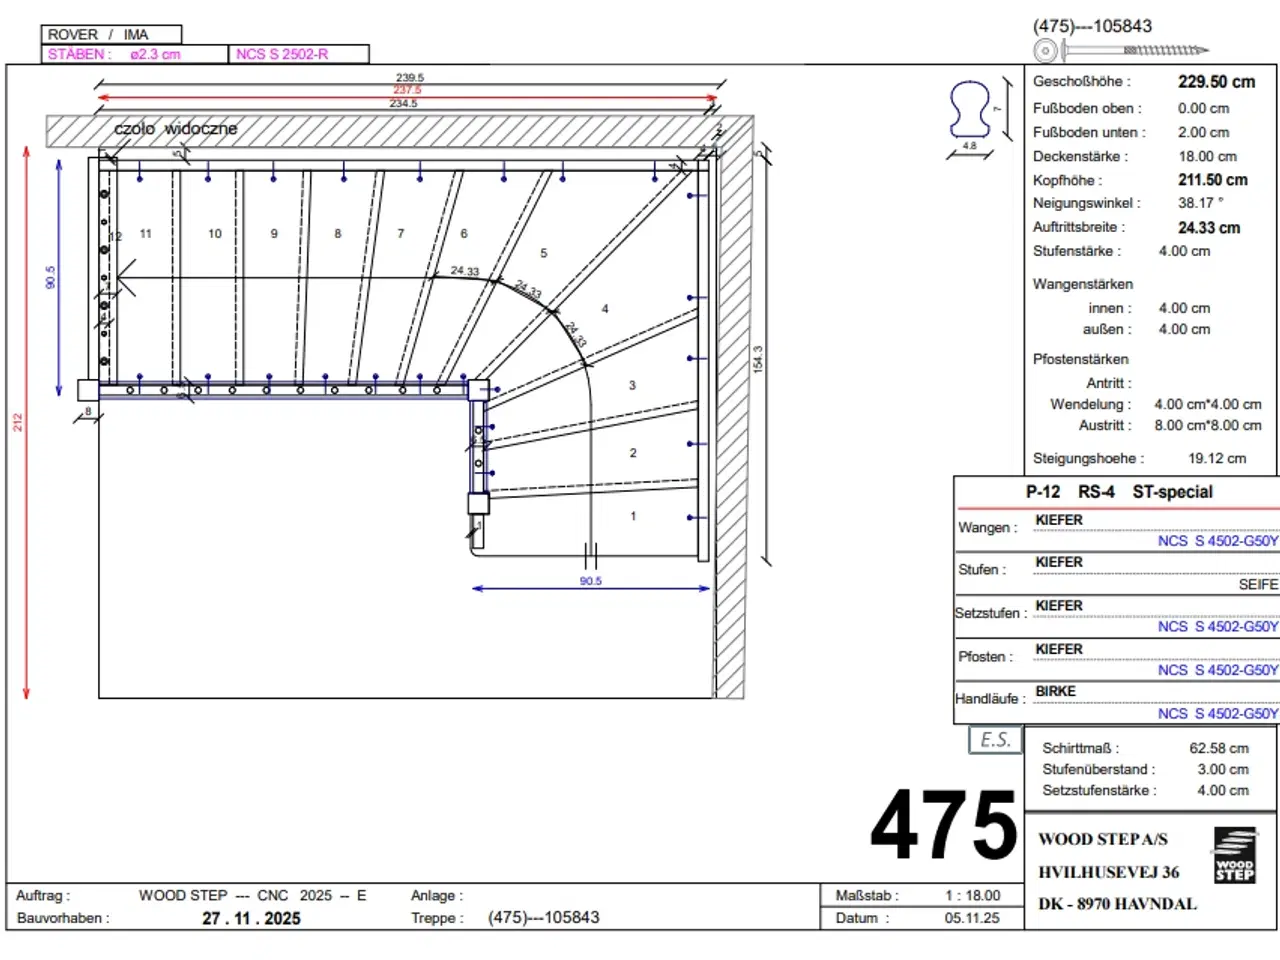Click the czolo widoczne annotation
The image size is (1280, 960).
coord(175,129)
